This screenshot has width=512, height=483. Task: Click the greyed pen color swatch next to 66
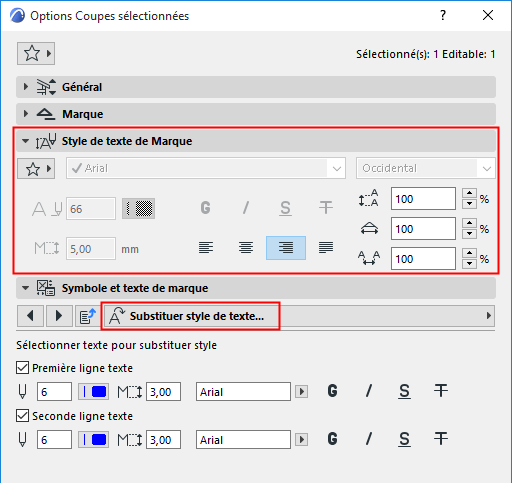[138, 209]
